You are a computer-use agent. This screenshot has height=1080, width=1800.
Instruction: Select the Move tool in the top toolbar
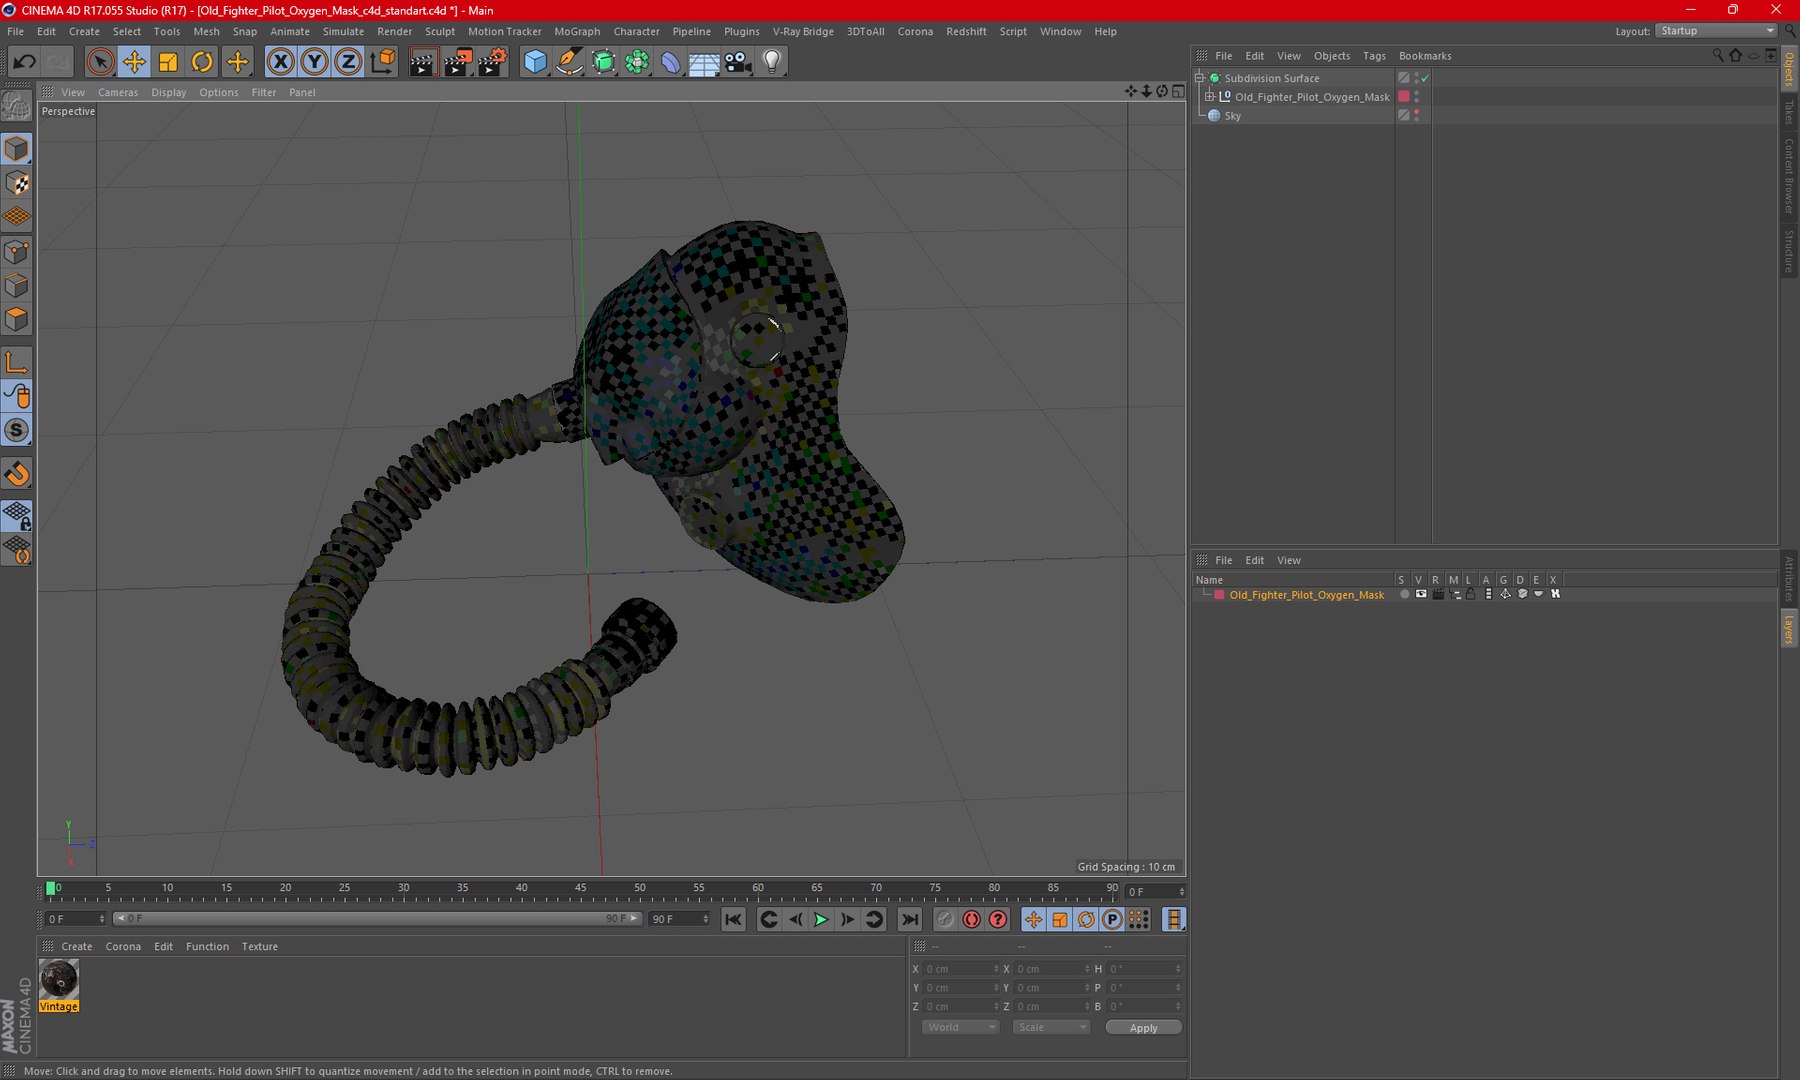(134, 62)
